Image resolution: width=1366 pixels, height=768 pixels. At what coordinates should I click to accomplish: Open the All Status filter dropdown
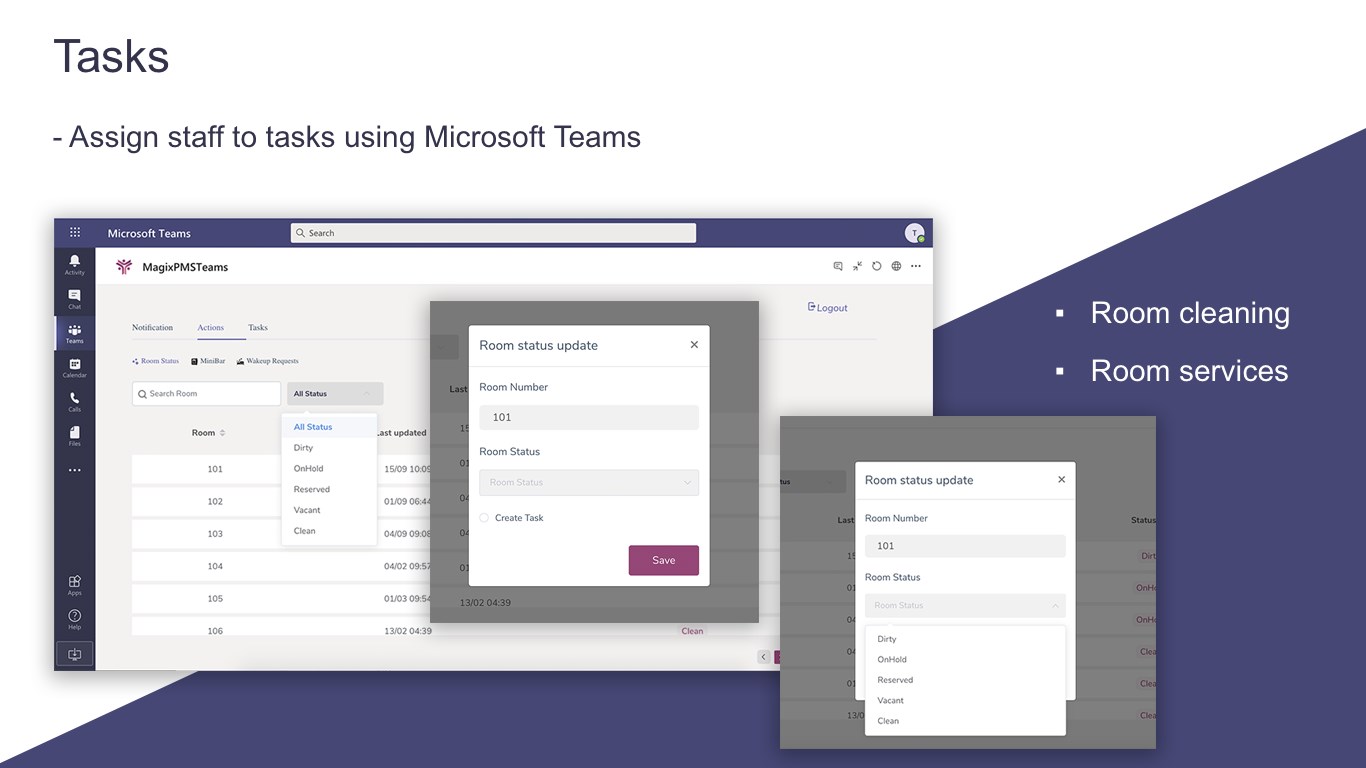(x=334, y=394)
